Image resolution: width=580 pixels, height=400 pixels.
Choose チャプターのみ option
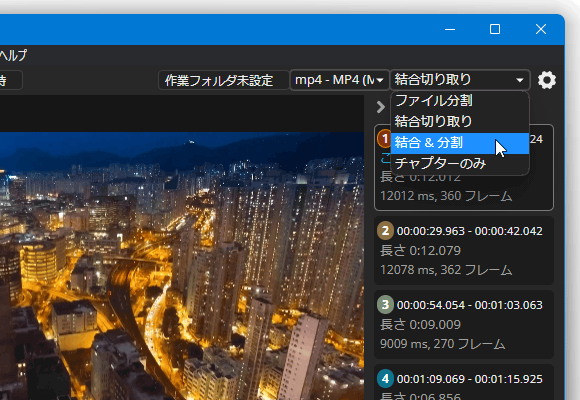[x=460, y=163]
